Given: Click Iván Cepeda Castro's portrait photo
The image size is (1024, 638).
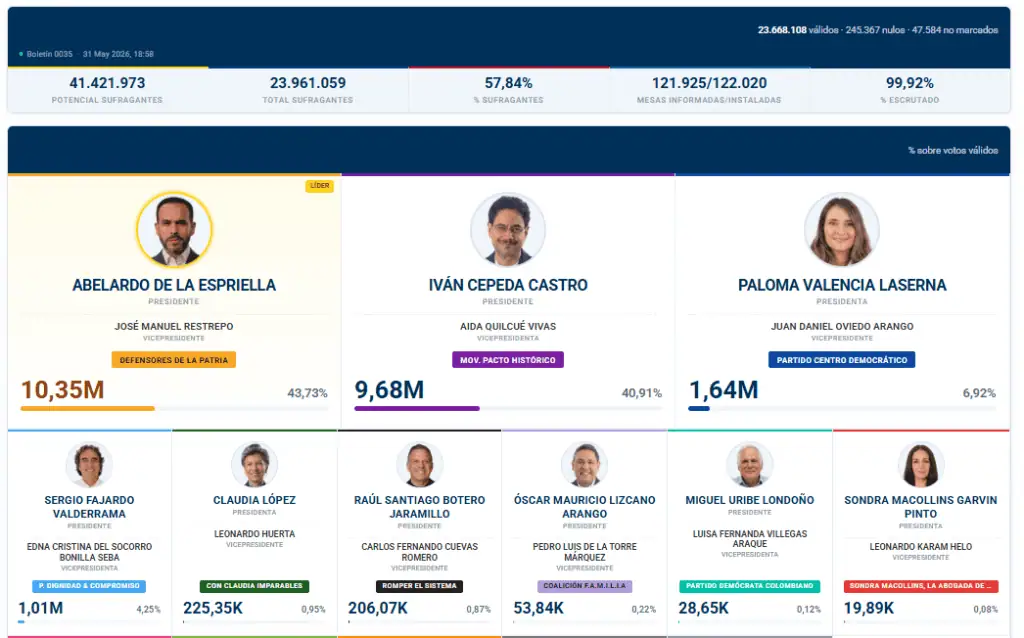Looking at the screenshot, I should click(508, 230).
